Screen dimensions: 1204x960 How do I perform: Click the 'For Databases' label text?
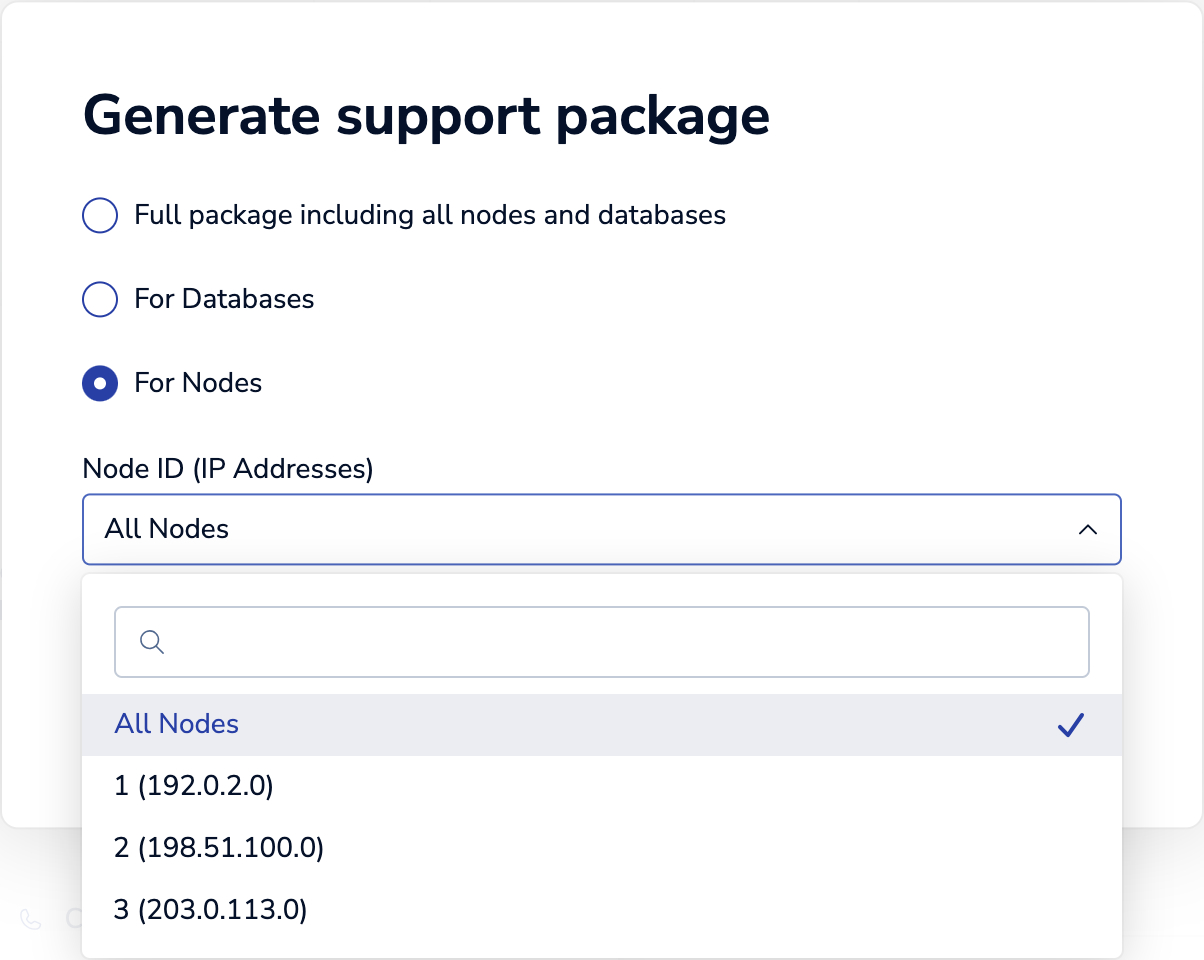click(224, 299)
